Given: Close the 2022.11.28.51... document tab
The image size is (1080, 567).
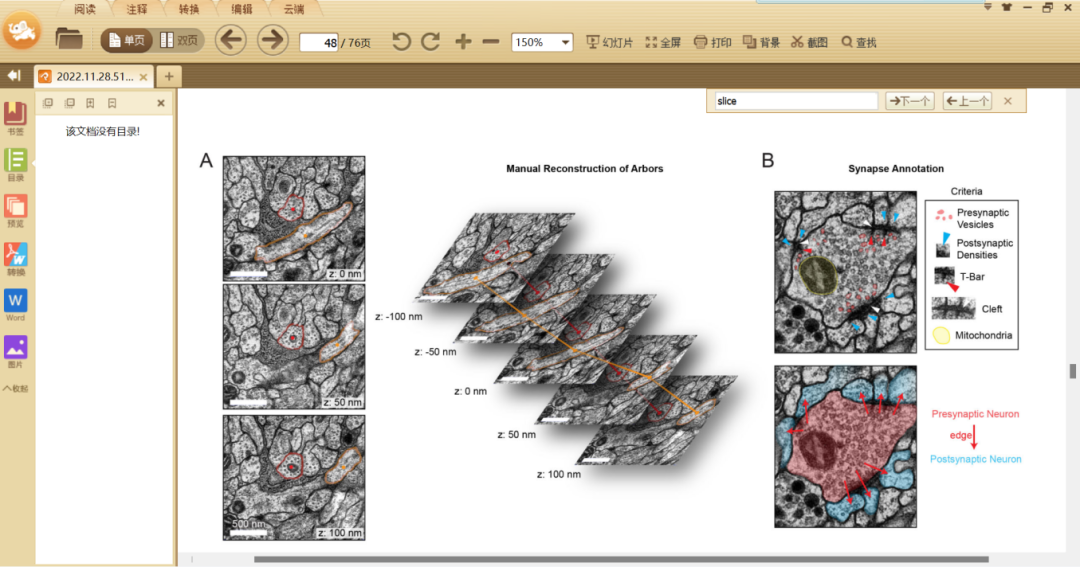Looking at the screenshot, I should 143,77.
